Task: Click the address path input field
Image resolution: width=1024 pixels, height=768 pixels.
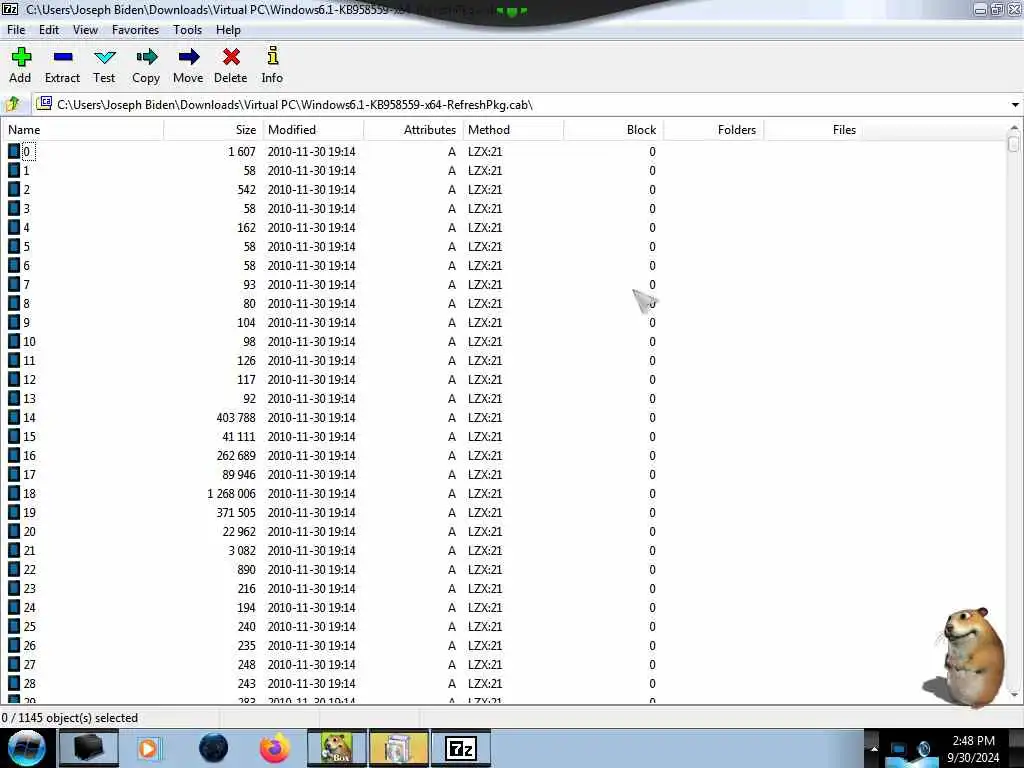Action: 522,104
